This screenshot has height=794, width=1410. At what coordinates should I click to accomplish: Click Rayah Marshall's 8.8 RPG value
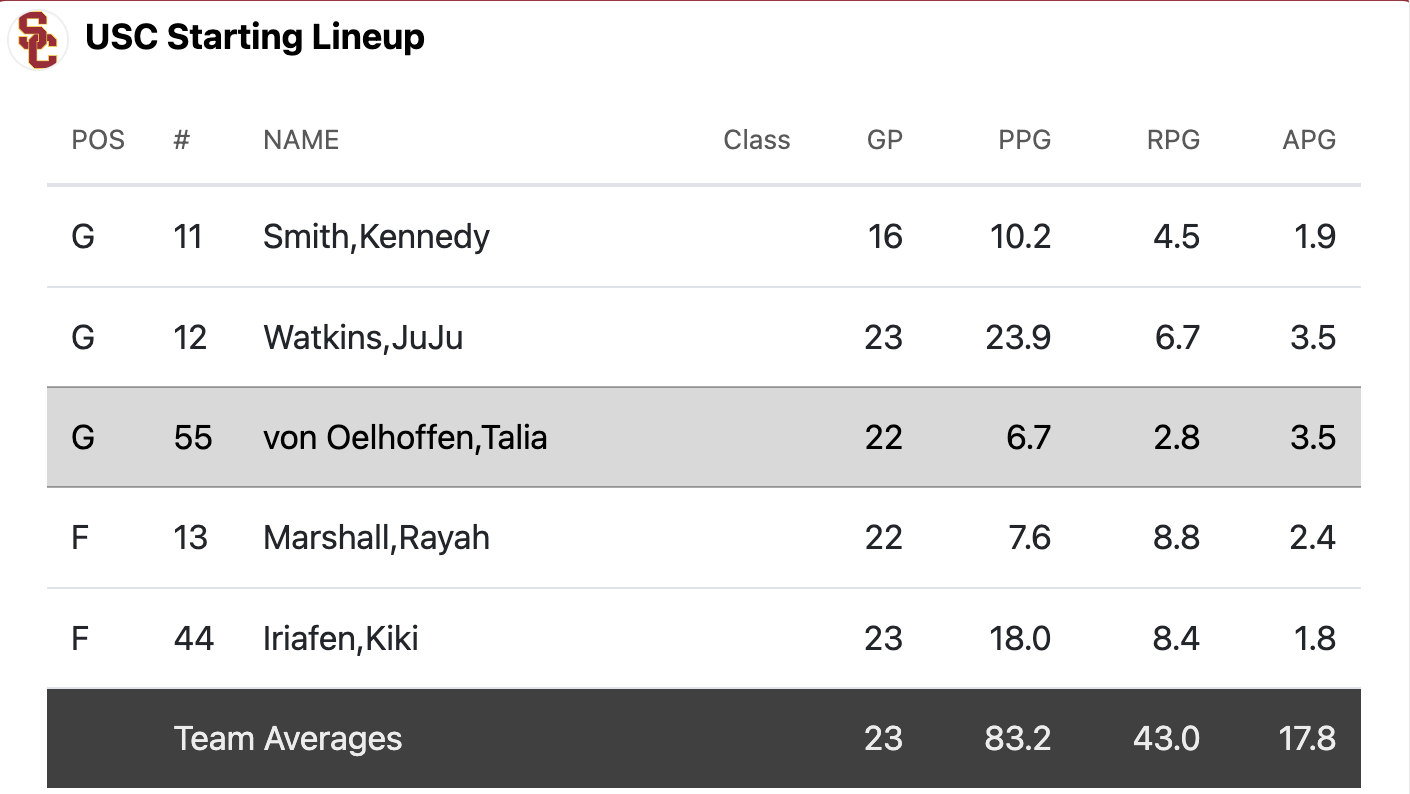(1176, 538)
